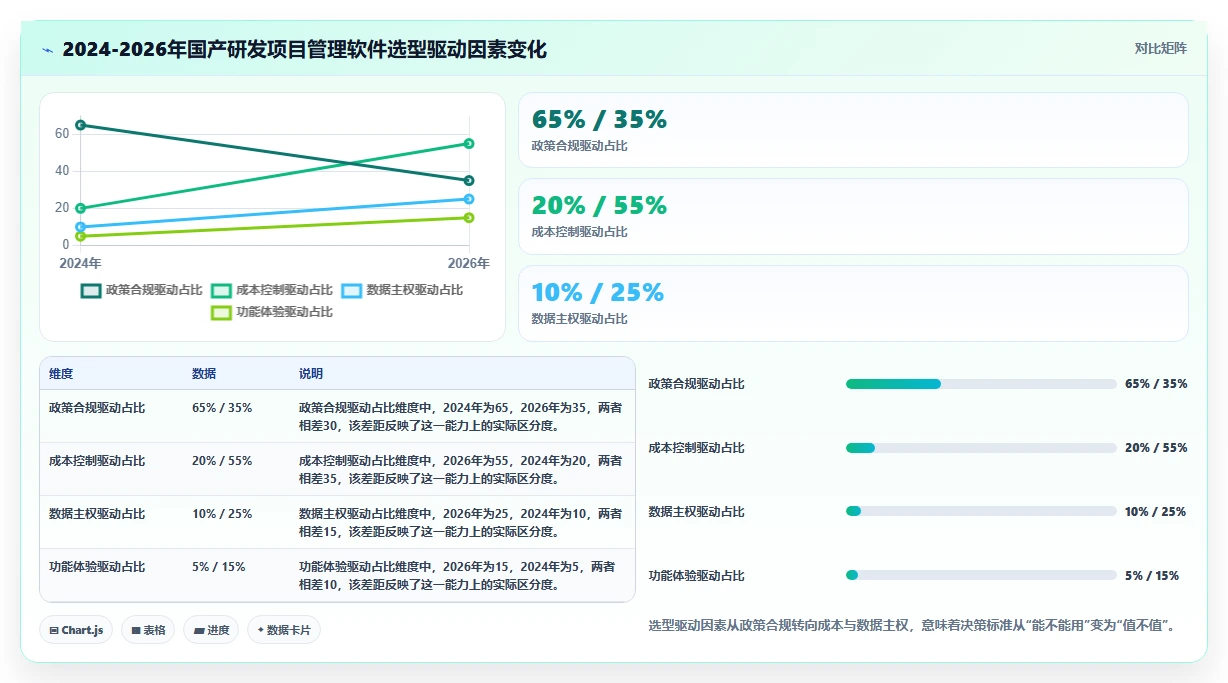The image size is (1228, 683).
Task: Click the 数据主权驱动占比 progress bar
Action: (981, 512)
